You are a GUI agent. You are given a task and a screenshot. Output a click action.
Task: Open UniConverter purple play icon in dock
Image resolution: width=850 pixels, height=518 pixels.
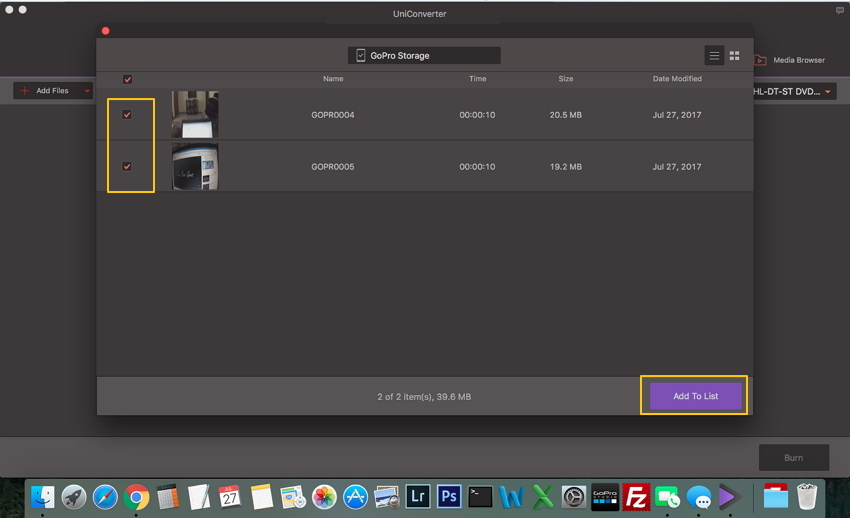(x=730, y=497)
